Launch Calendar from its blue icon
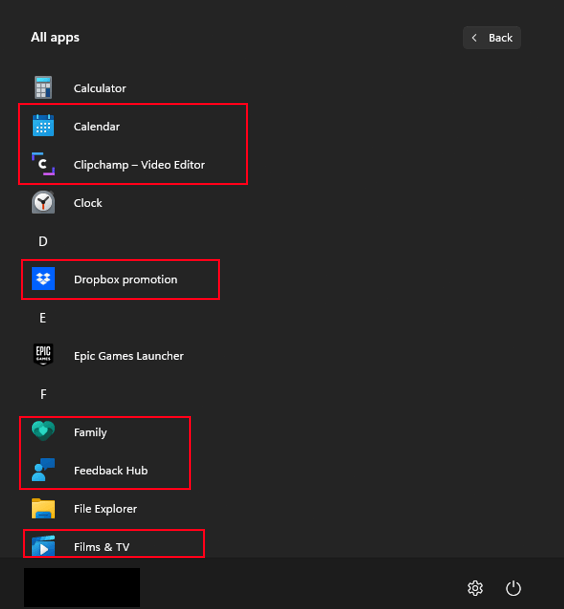 [43, 125]
